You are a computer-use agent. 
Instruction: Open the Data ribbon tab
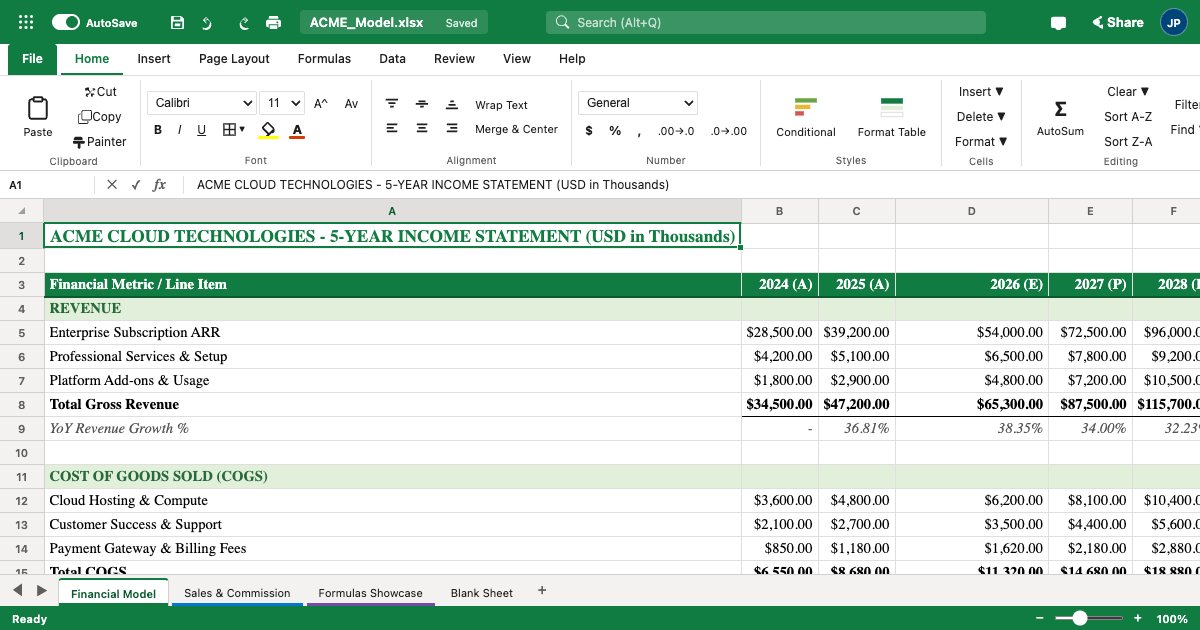point(392,59)
